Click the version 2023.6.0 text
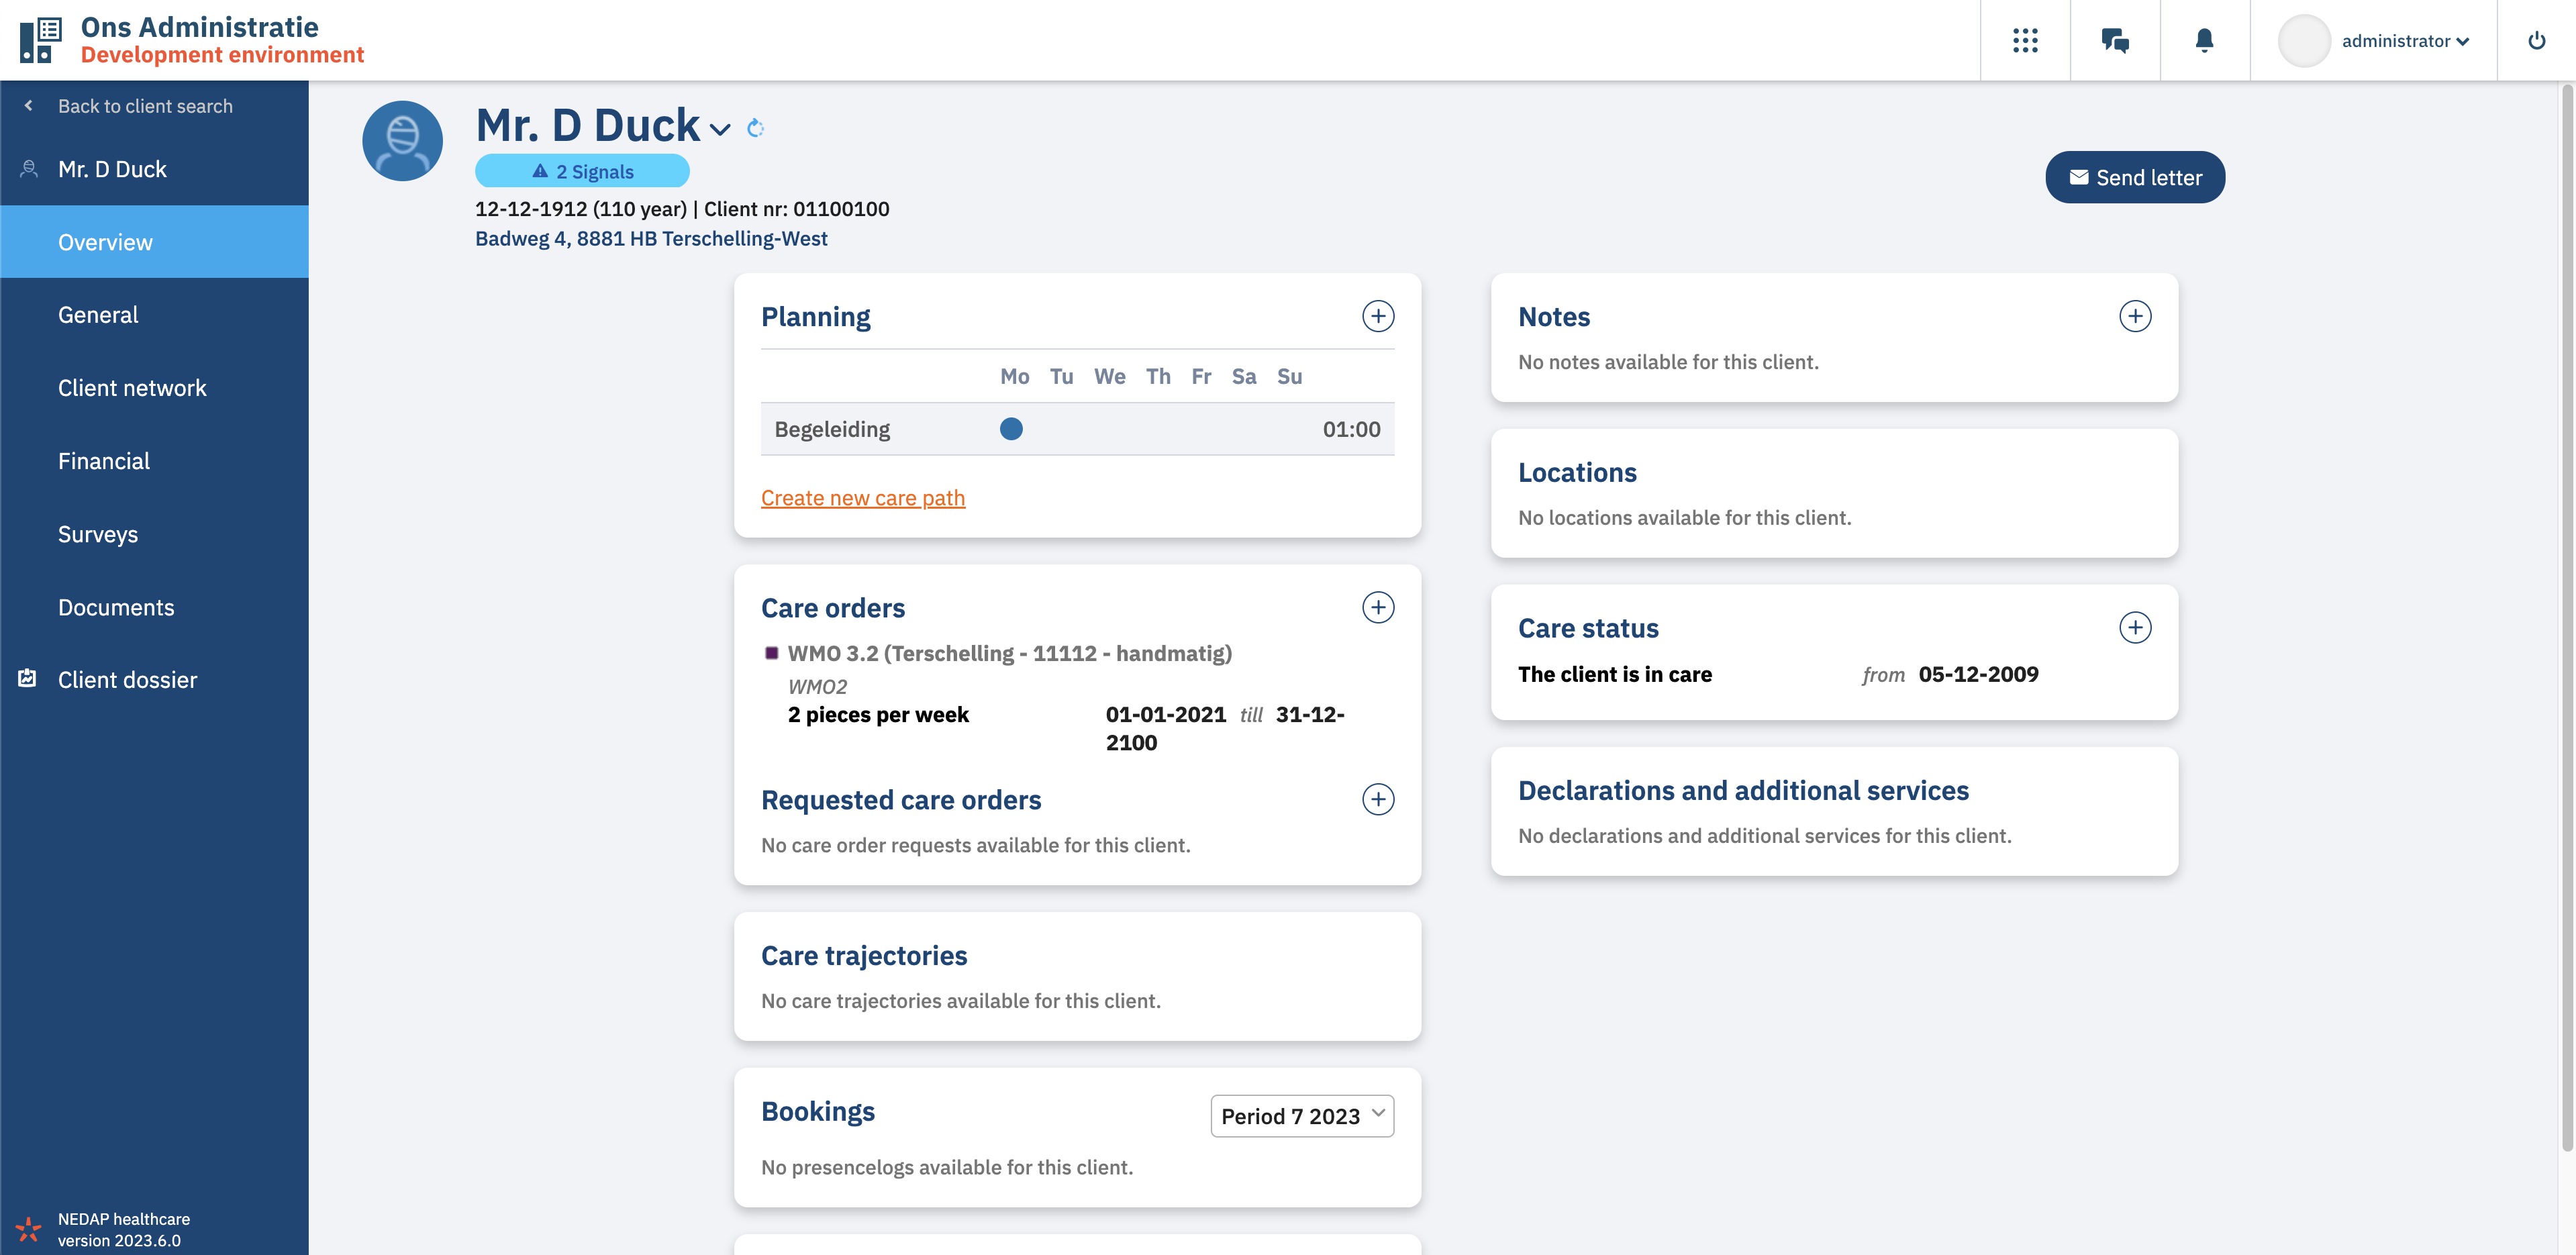The width and height of the screenshot is (2576, 1255). tap(119, 1241)
